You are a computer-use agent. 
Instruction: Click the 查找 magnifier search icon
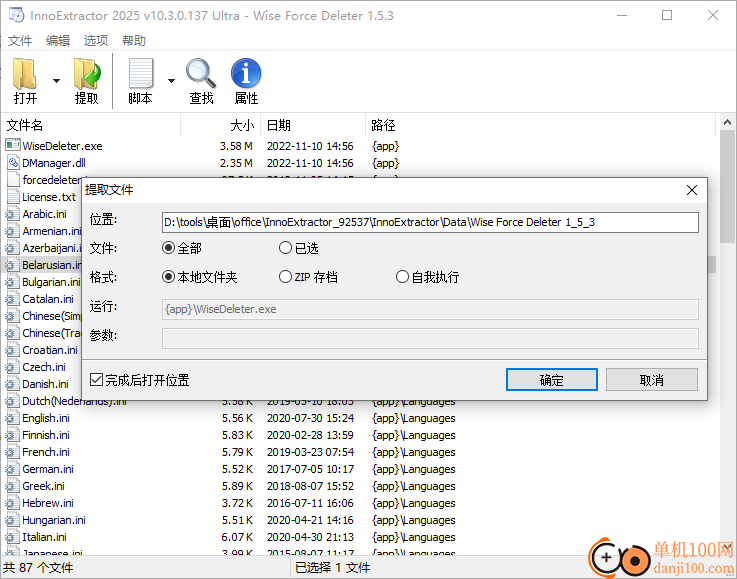click(x=201, y=81)
